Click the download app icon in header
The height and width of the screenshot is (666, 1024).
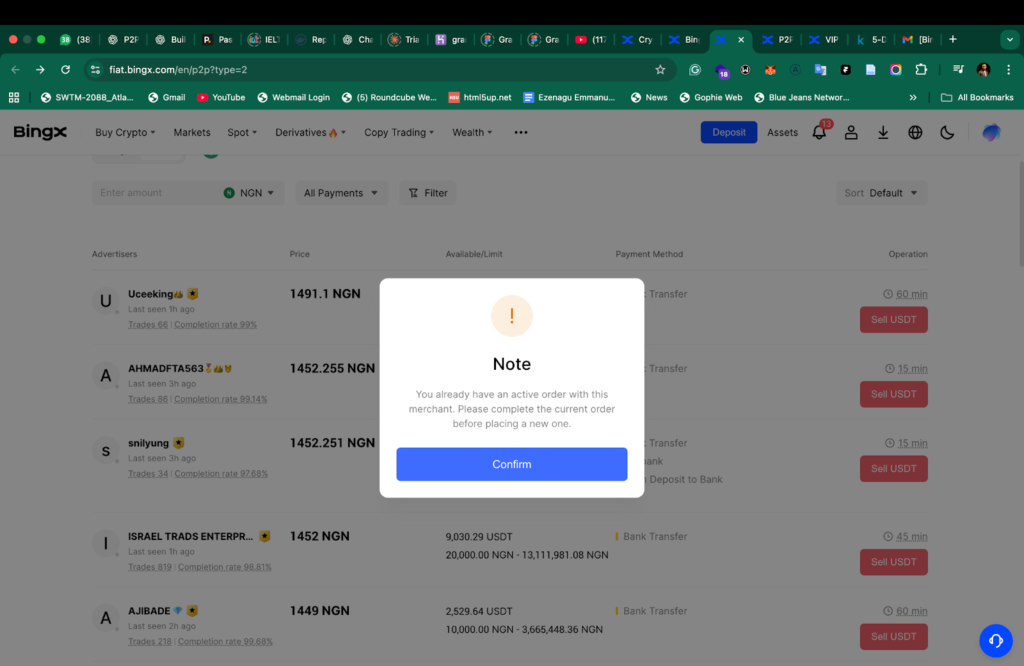[x=883, y=132]
